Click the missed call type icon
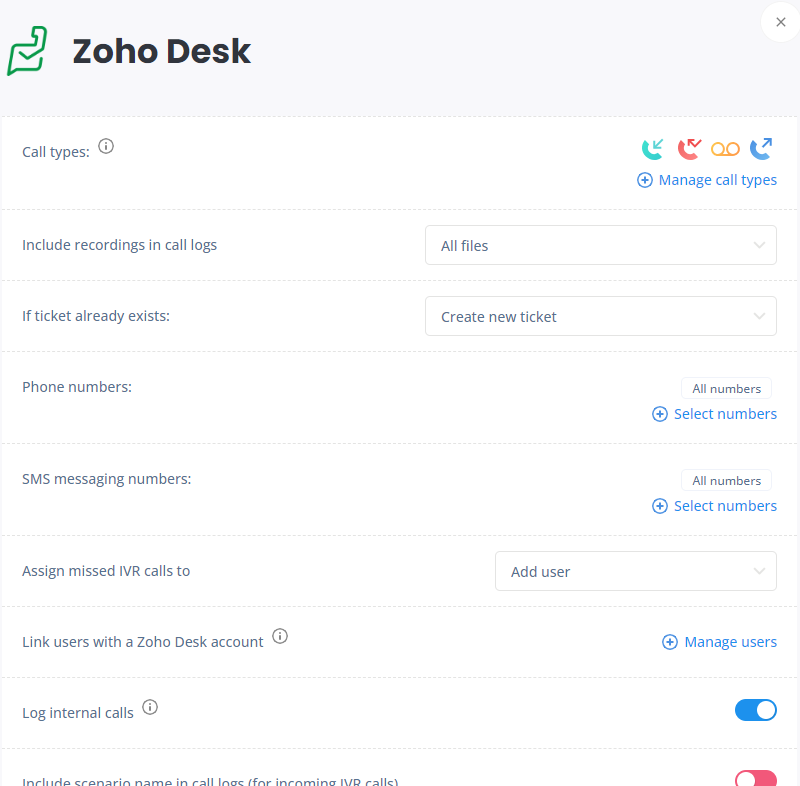Image resolution: width=800 pixels, height=786 pixels. tap(689, 149)
